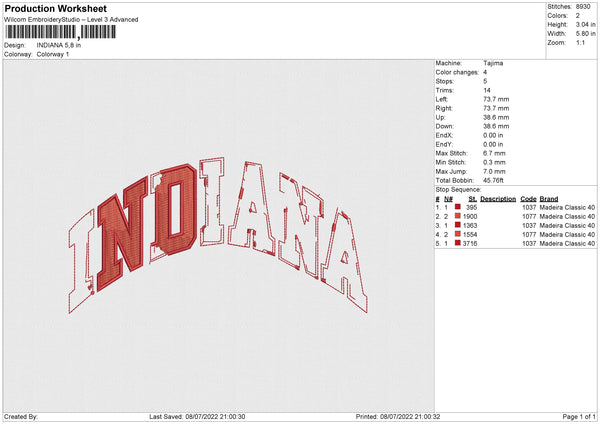Click the zoom value '1:1'

tap(580, 42)
